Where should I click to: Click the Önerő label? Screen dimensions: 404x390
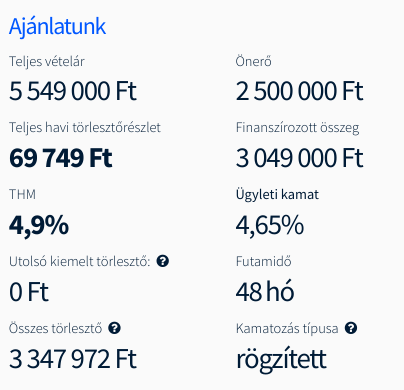(254, 61)
